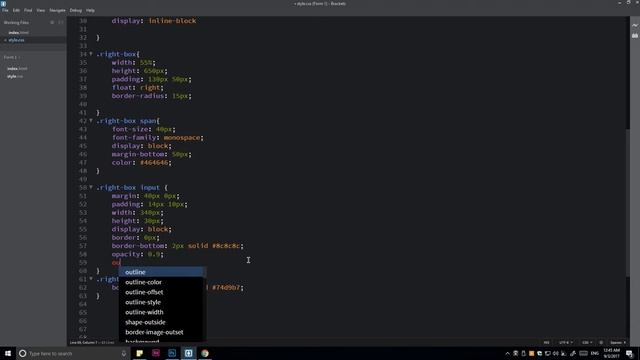Select 'shape-outside' hint

(162, 322)
